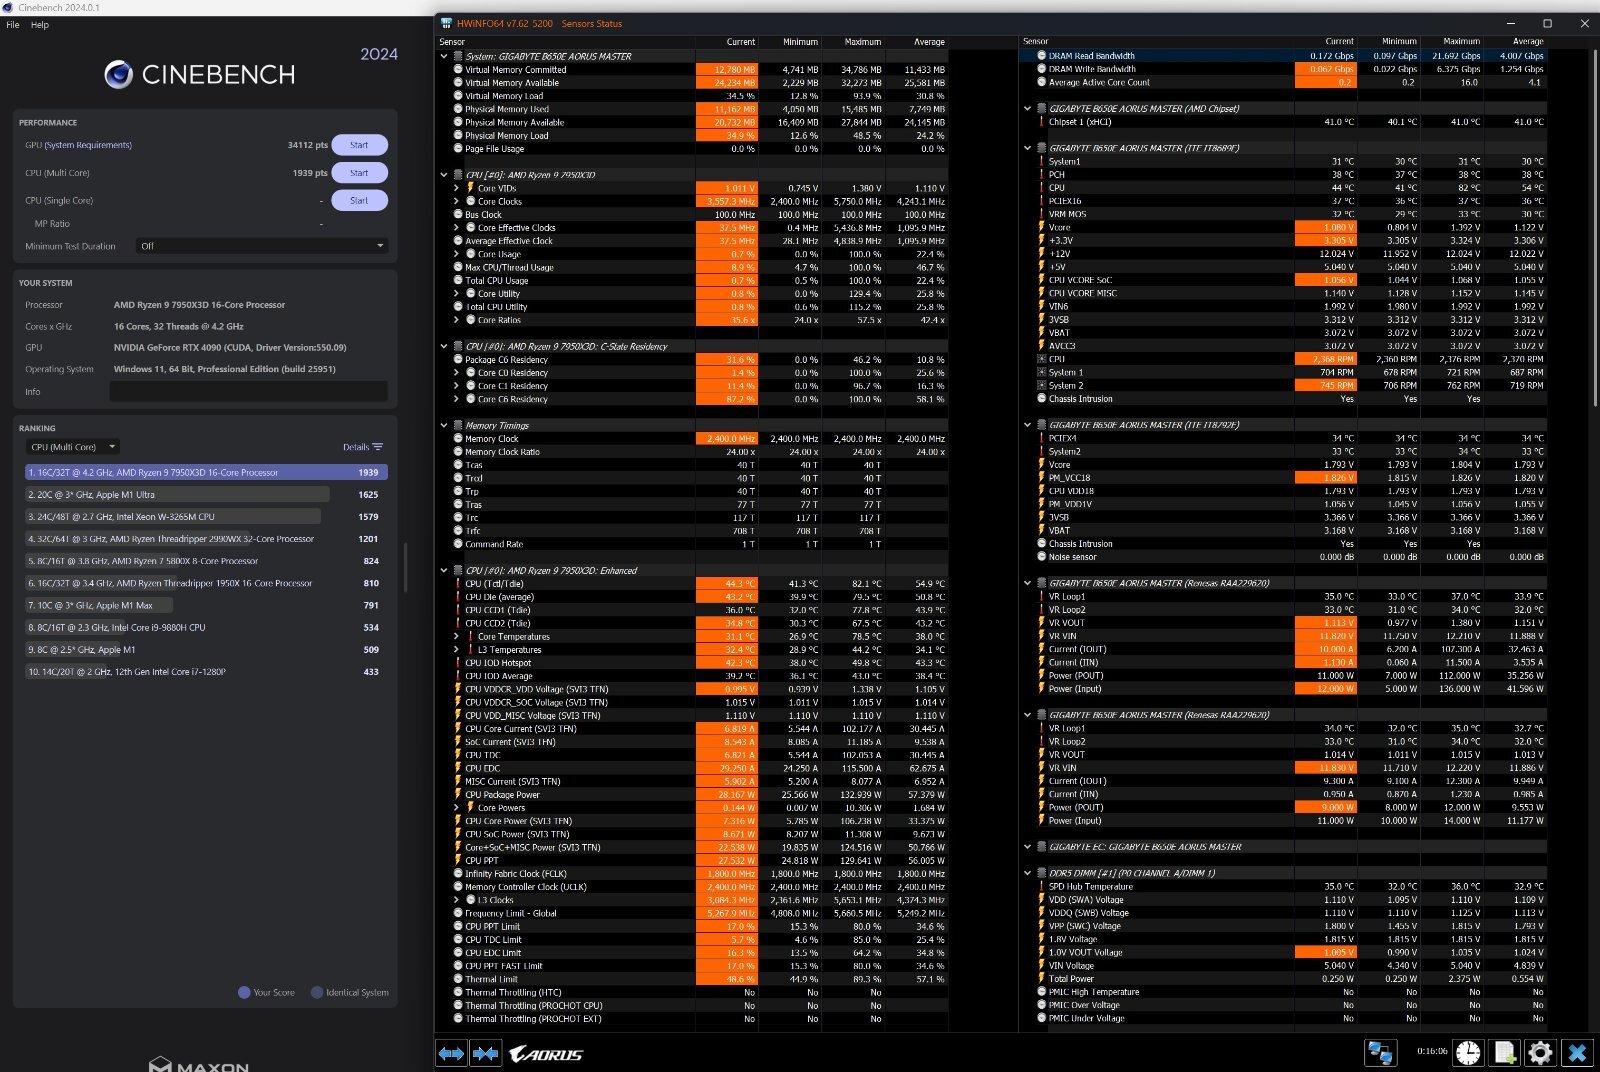1600x1072 pixels.
Task: Reset sensor timer with clock icon
Action: click(1468, 1052)
